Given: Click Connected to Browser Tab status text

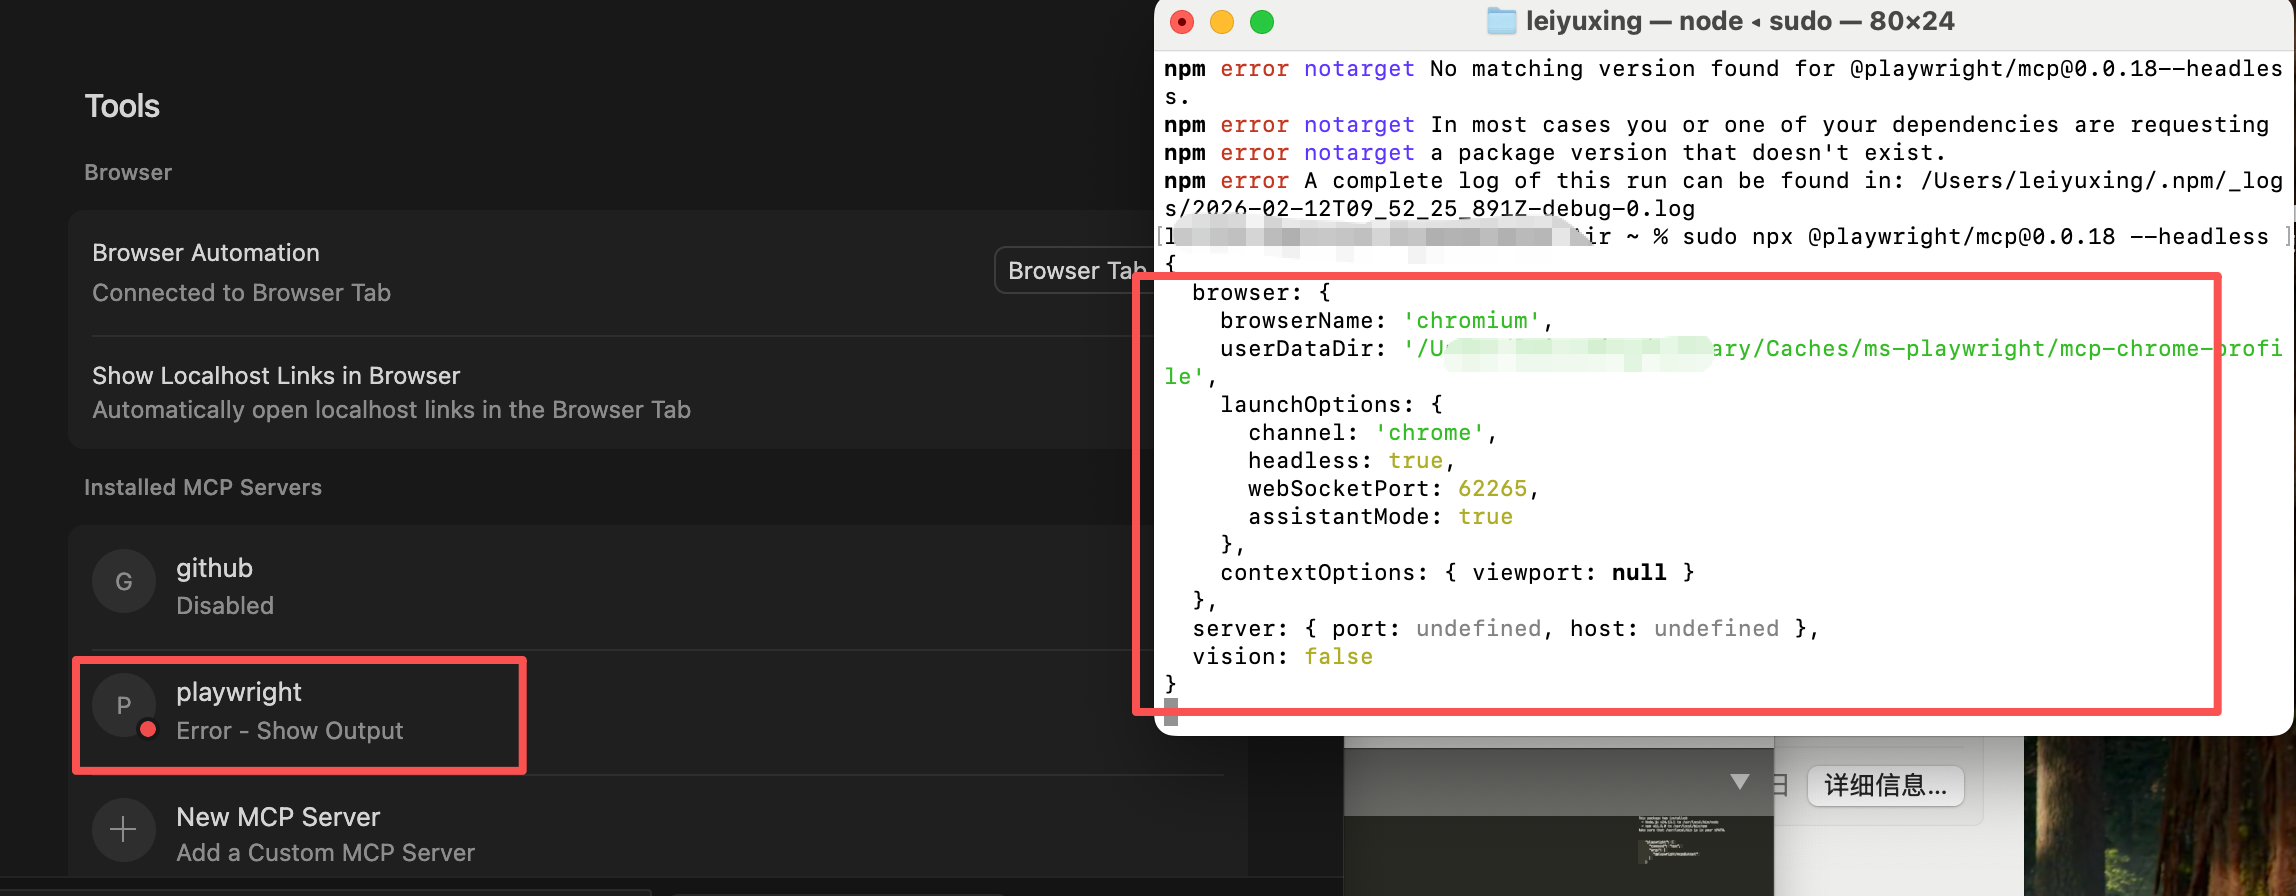Looking at the screenshot, I should point(241,293).
